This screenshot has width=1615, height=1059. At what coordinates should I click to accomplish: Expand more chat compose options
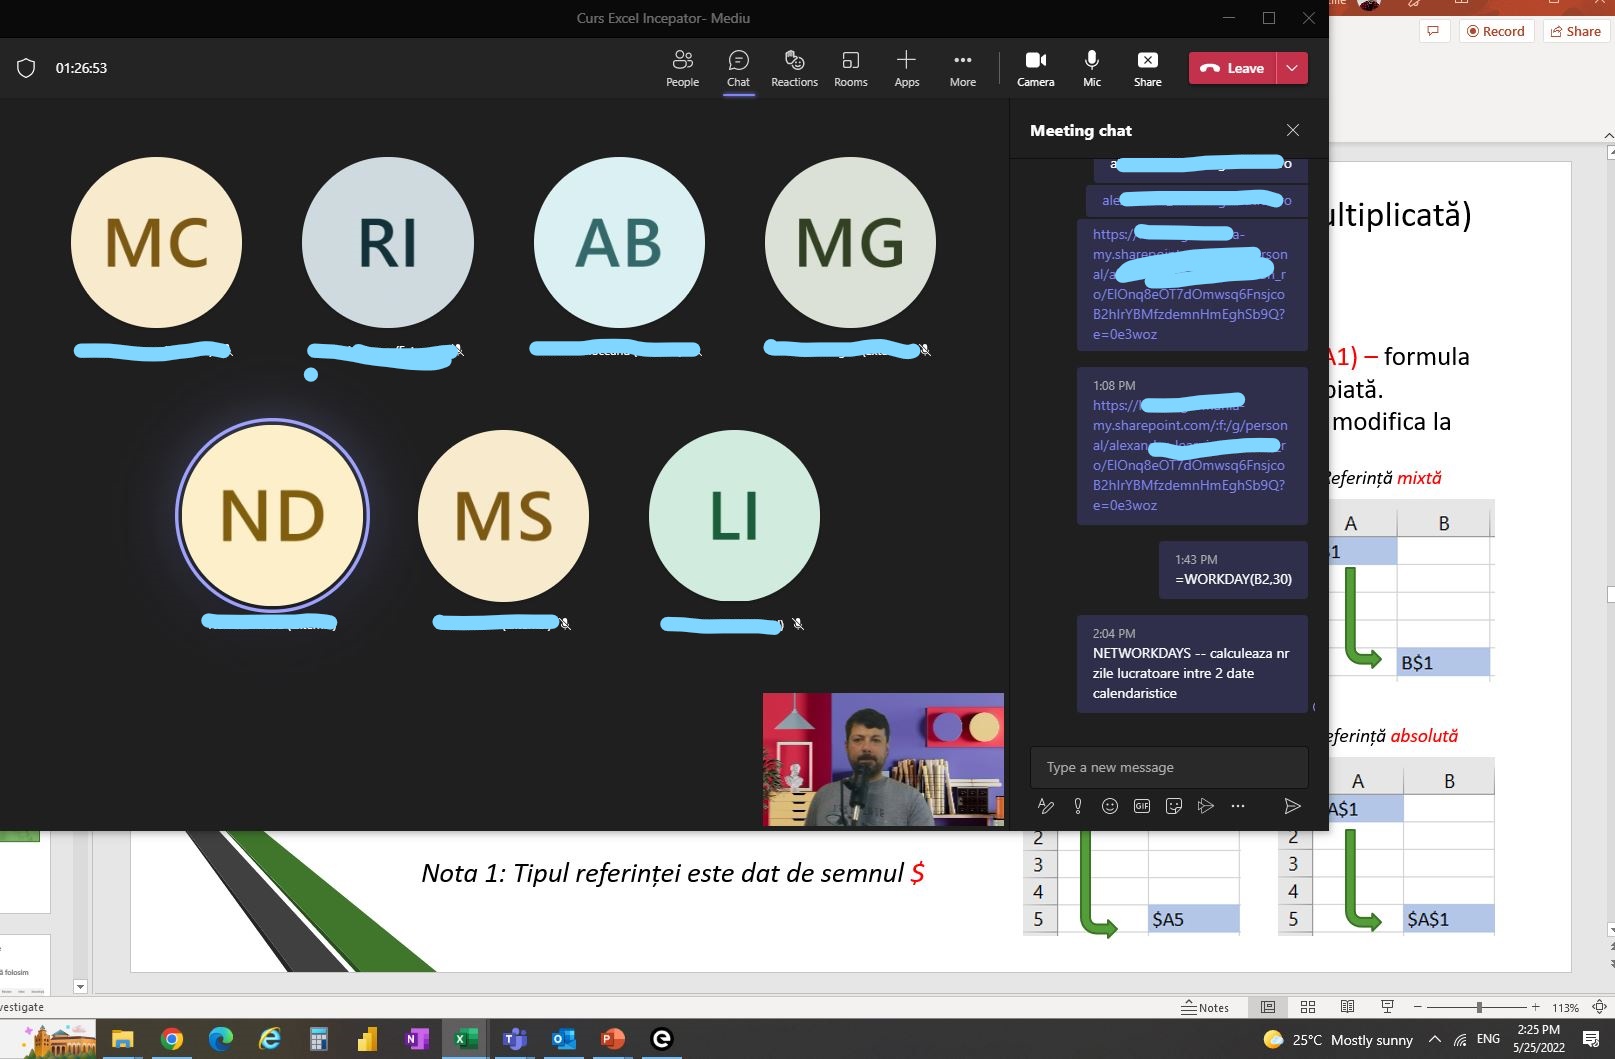point(1237,806)
